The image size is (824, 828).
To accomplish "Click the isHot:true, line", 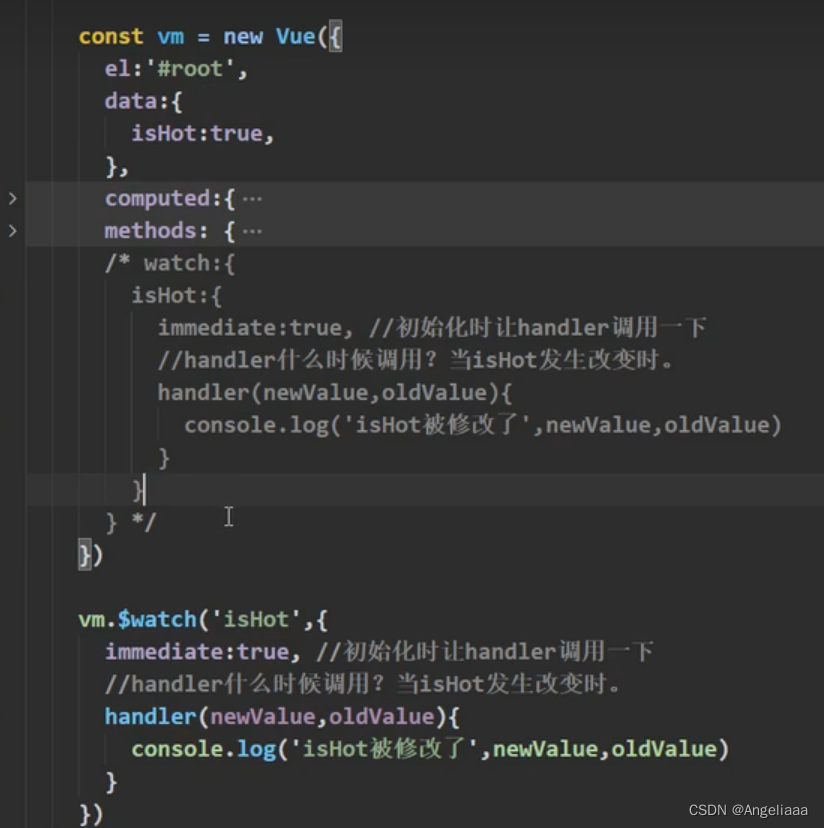I will (202, 133).
